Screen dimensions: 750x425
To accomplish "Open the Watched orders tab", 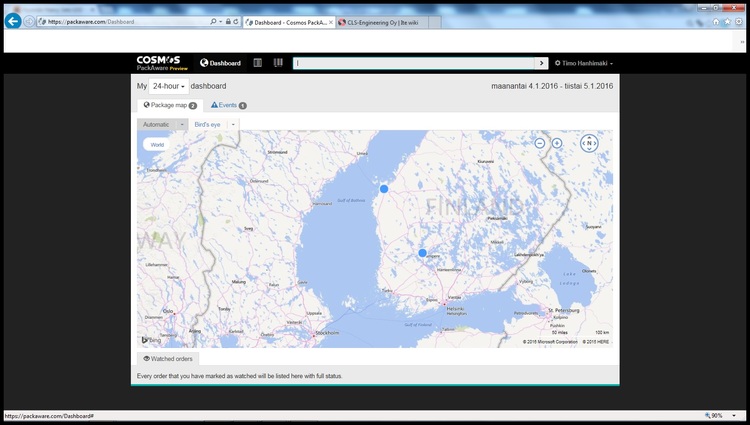I will [168, 359].
